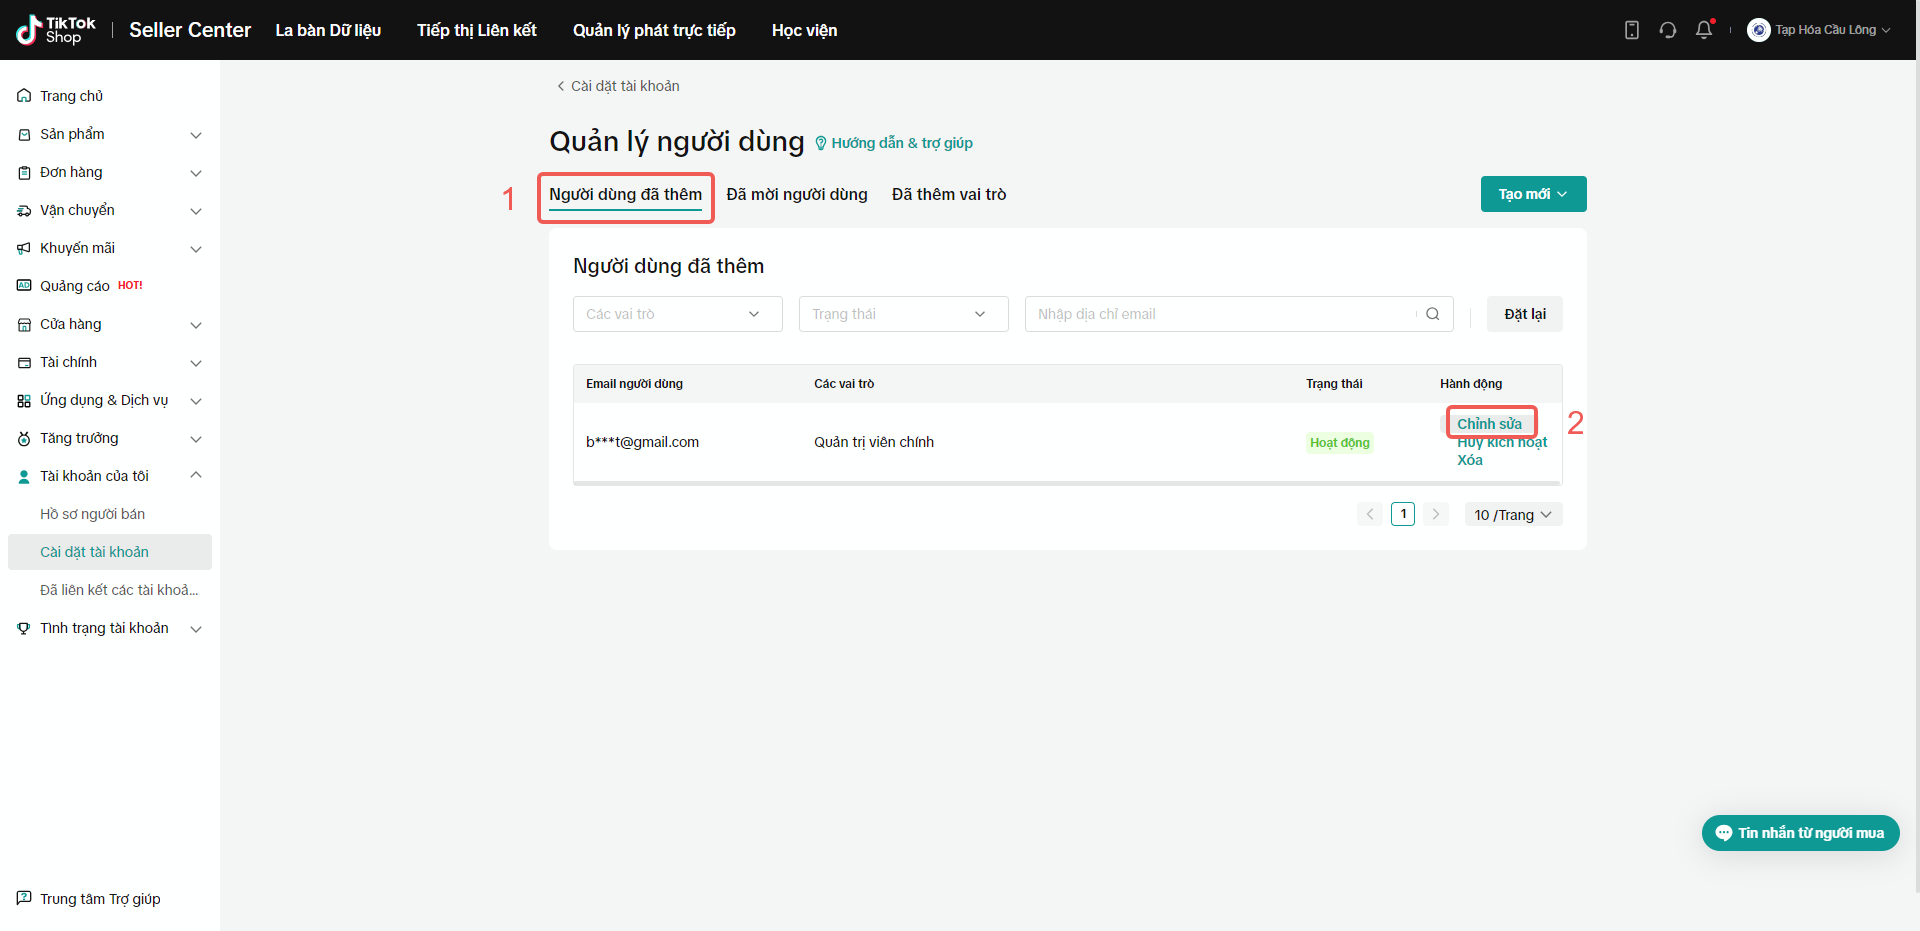This screenshot has width=1920, height=931.
Task: Click the email address search field
Action: click(x=1220, y=314)
